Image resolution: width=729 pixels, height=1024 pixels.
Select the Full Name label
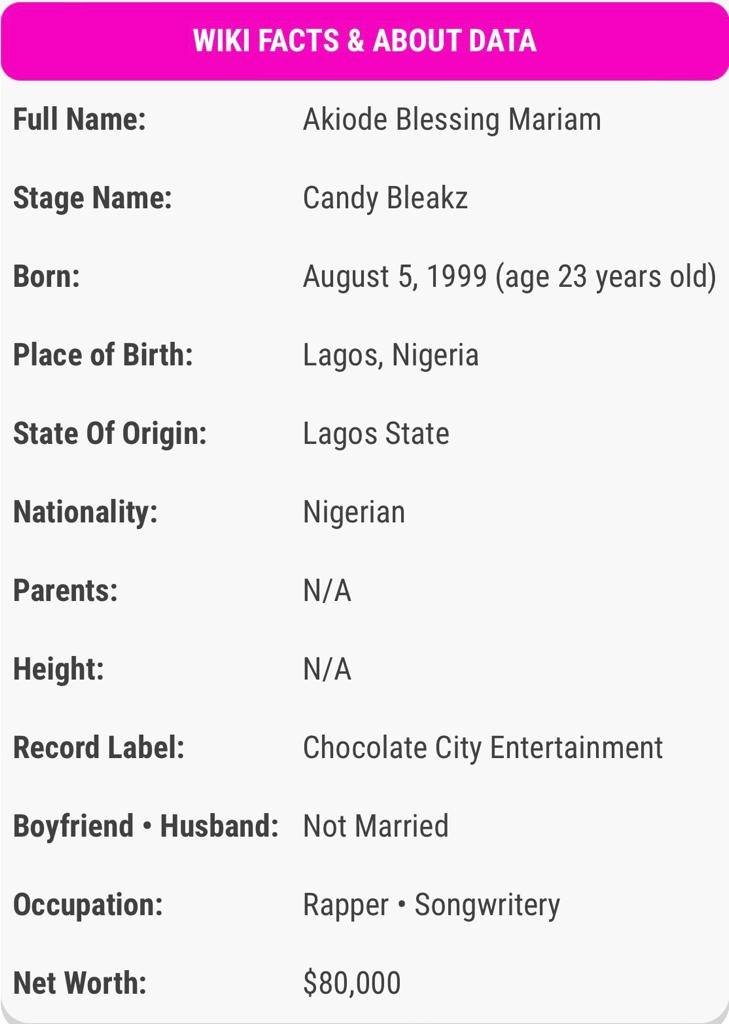coord(79,120)
